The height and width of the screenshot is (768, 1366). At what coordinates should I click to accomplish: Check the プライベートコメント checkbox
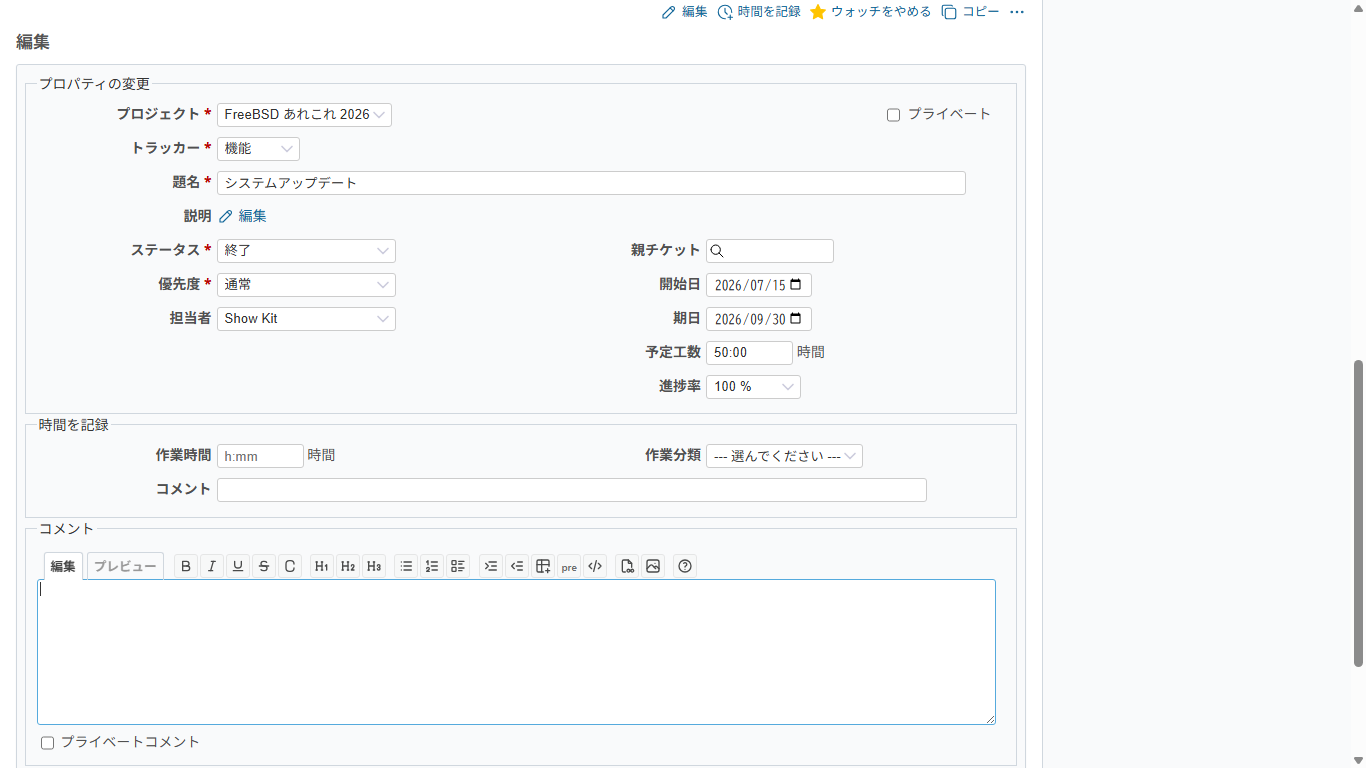[x=47, y=743]
